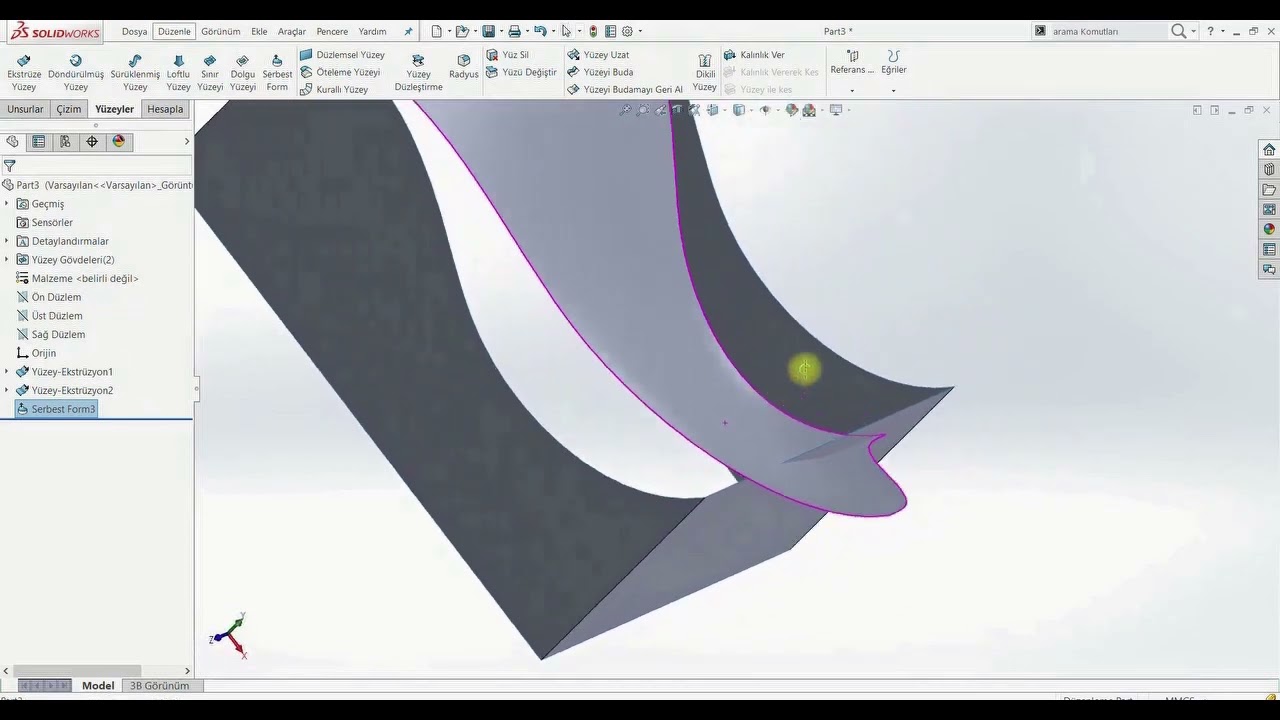Select the Ön Düzlem plane
The image size is (1280, 720).
pyautogui.click(x=48, y=297)
